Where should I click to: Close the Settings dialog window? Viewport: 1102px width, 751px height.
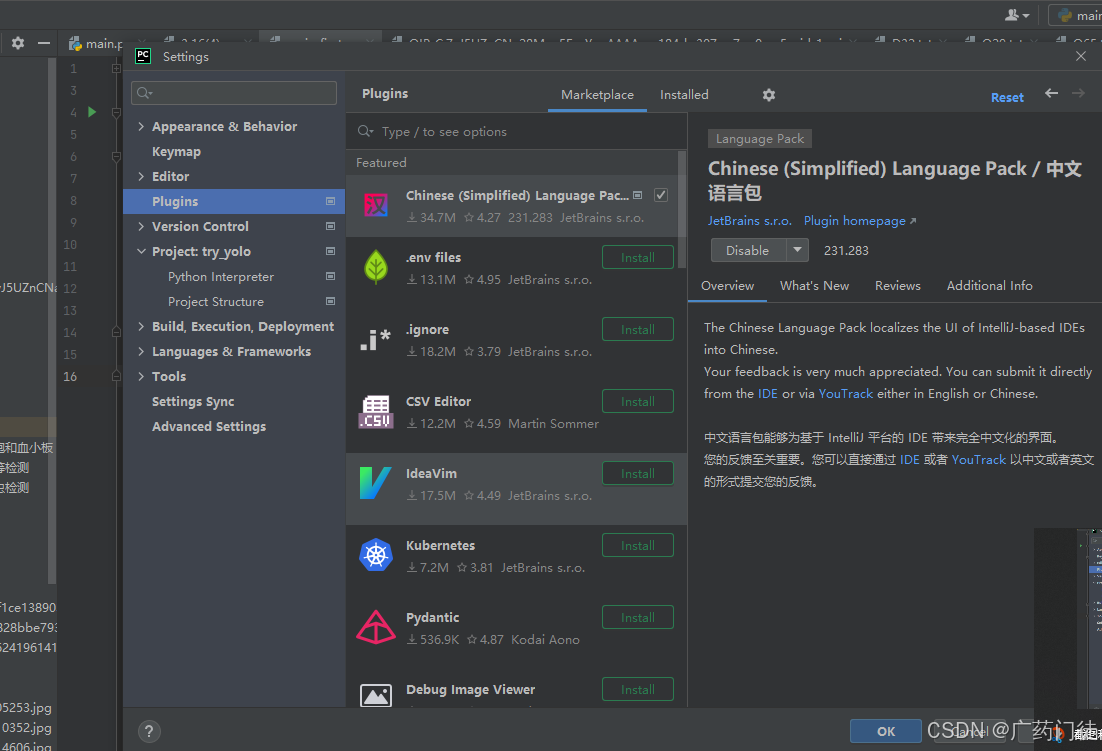tap(1081, 56)
